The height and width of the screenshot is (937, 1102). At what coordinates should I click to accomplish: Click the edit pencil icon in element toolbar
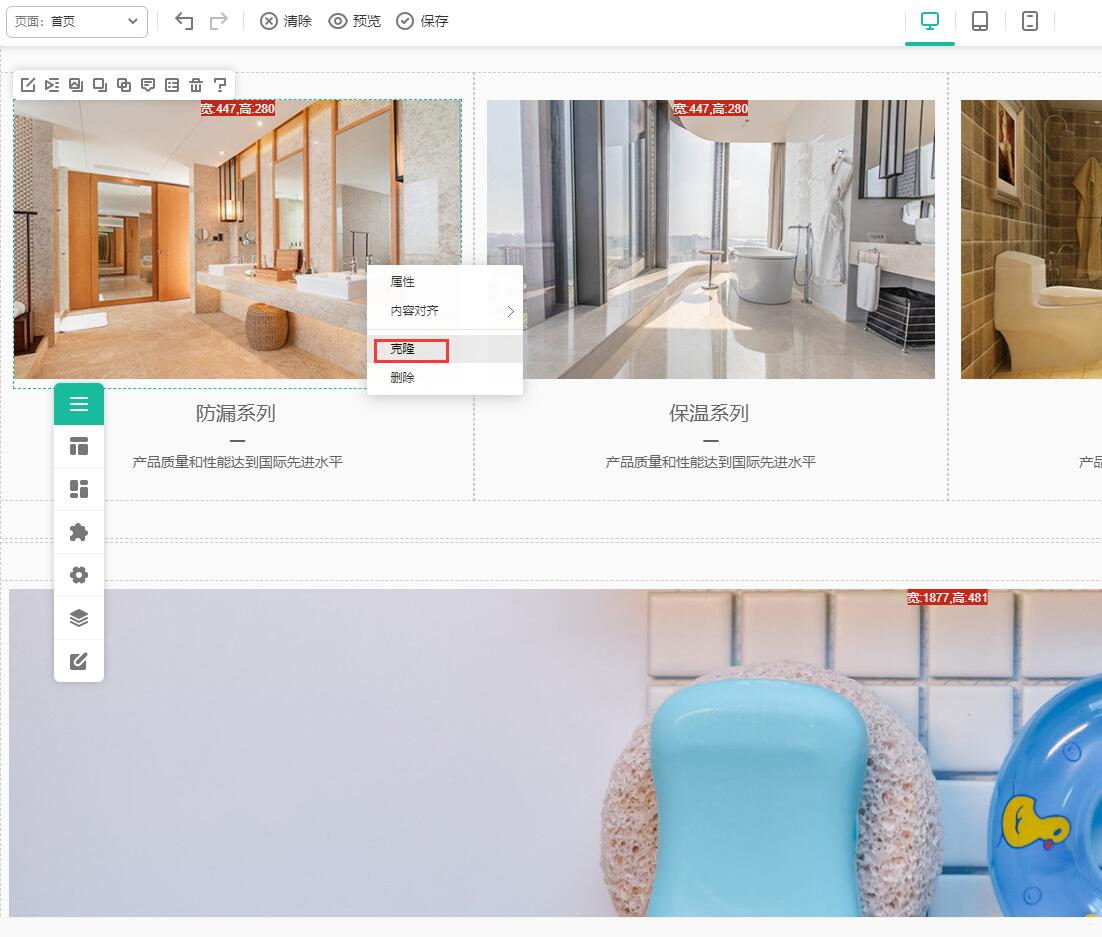[28, 85]
